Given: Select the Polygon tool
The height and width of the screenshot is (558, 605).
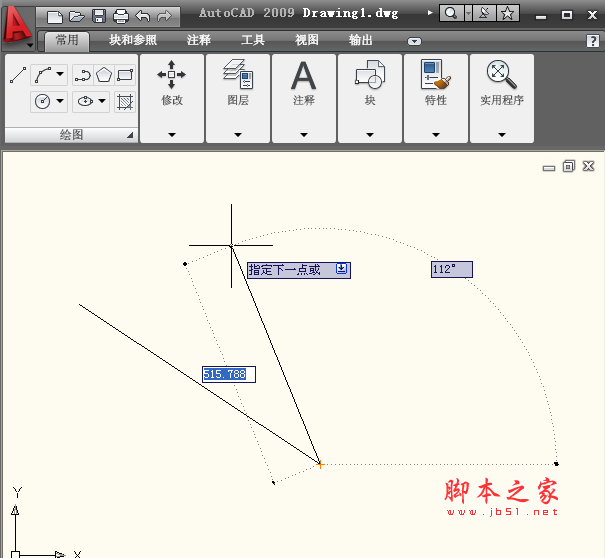Looking at the screenshot, I should [x=103, y=75].
